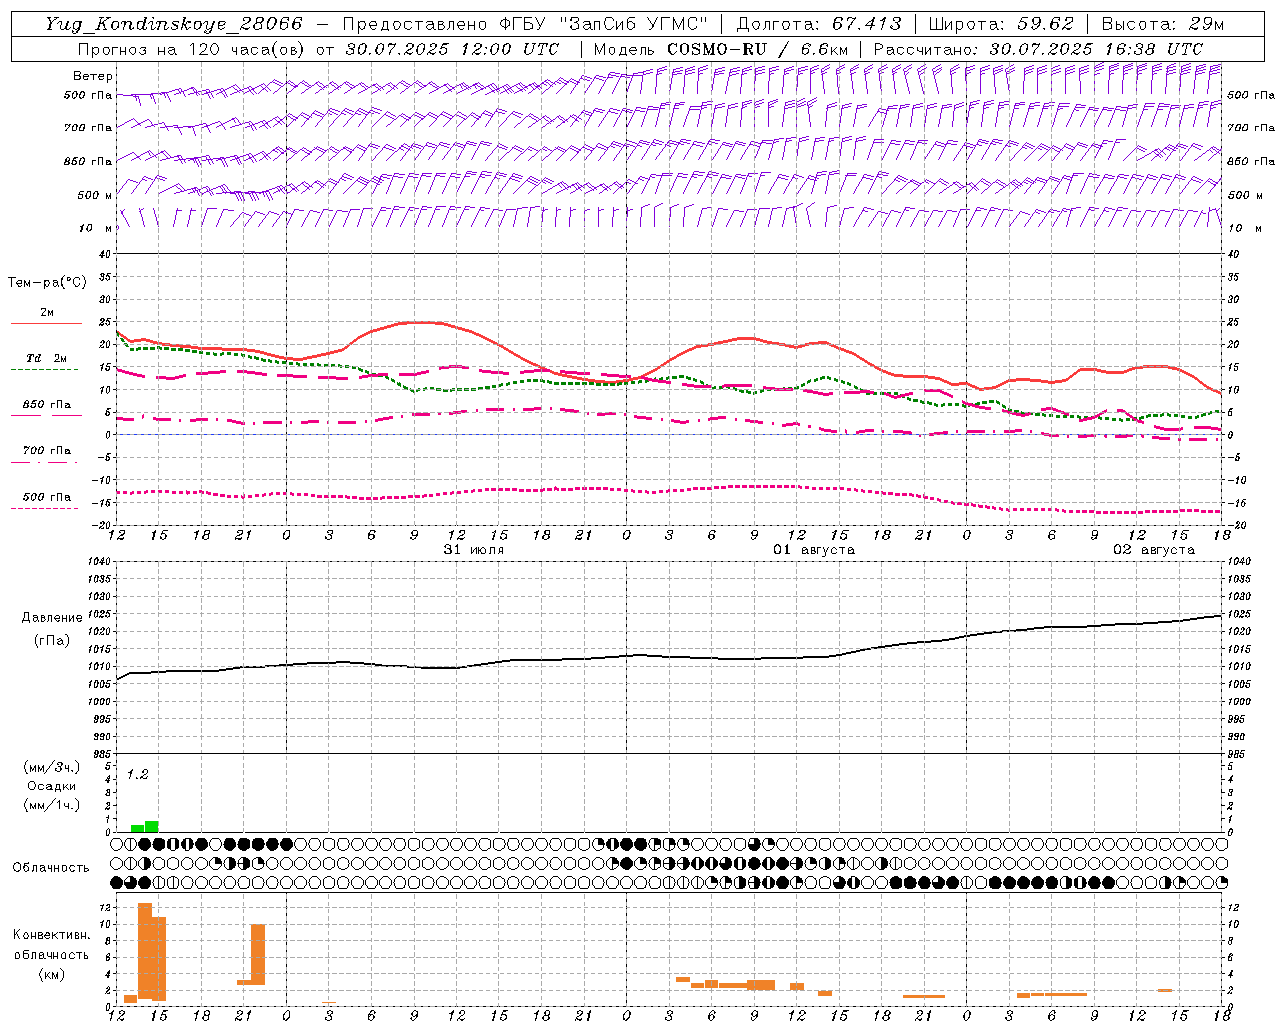This screenshot has height=1024, width=1280.
Task: Click the 850 гПа legend entry under Td
Action: click(x=46, y=405)
